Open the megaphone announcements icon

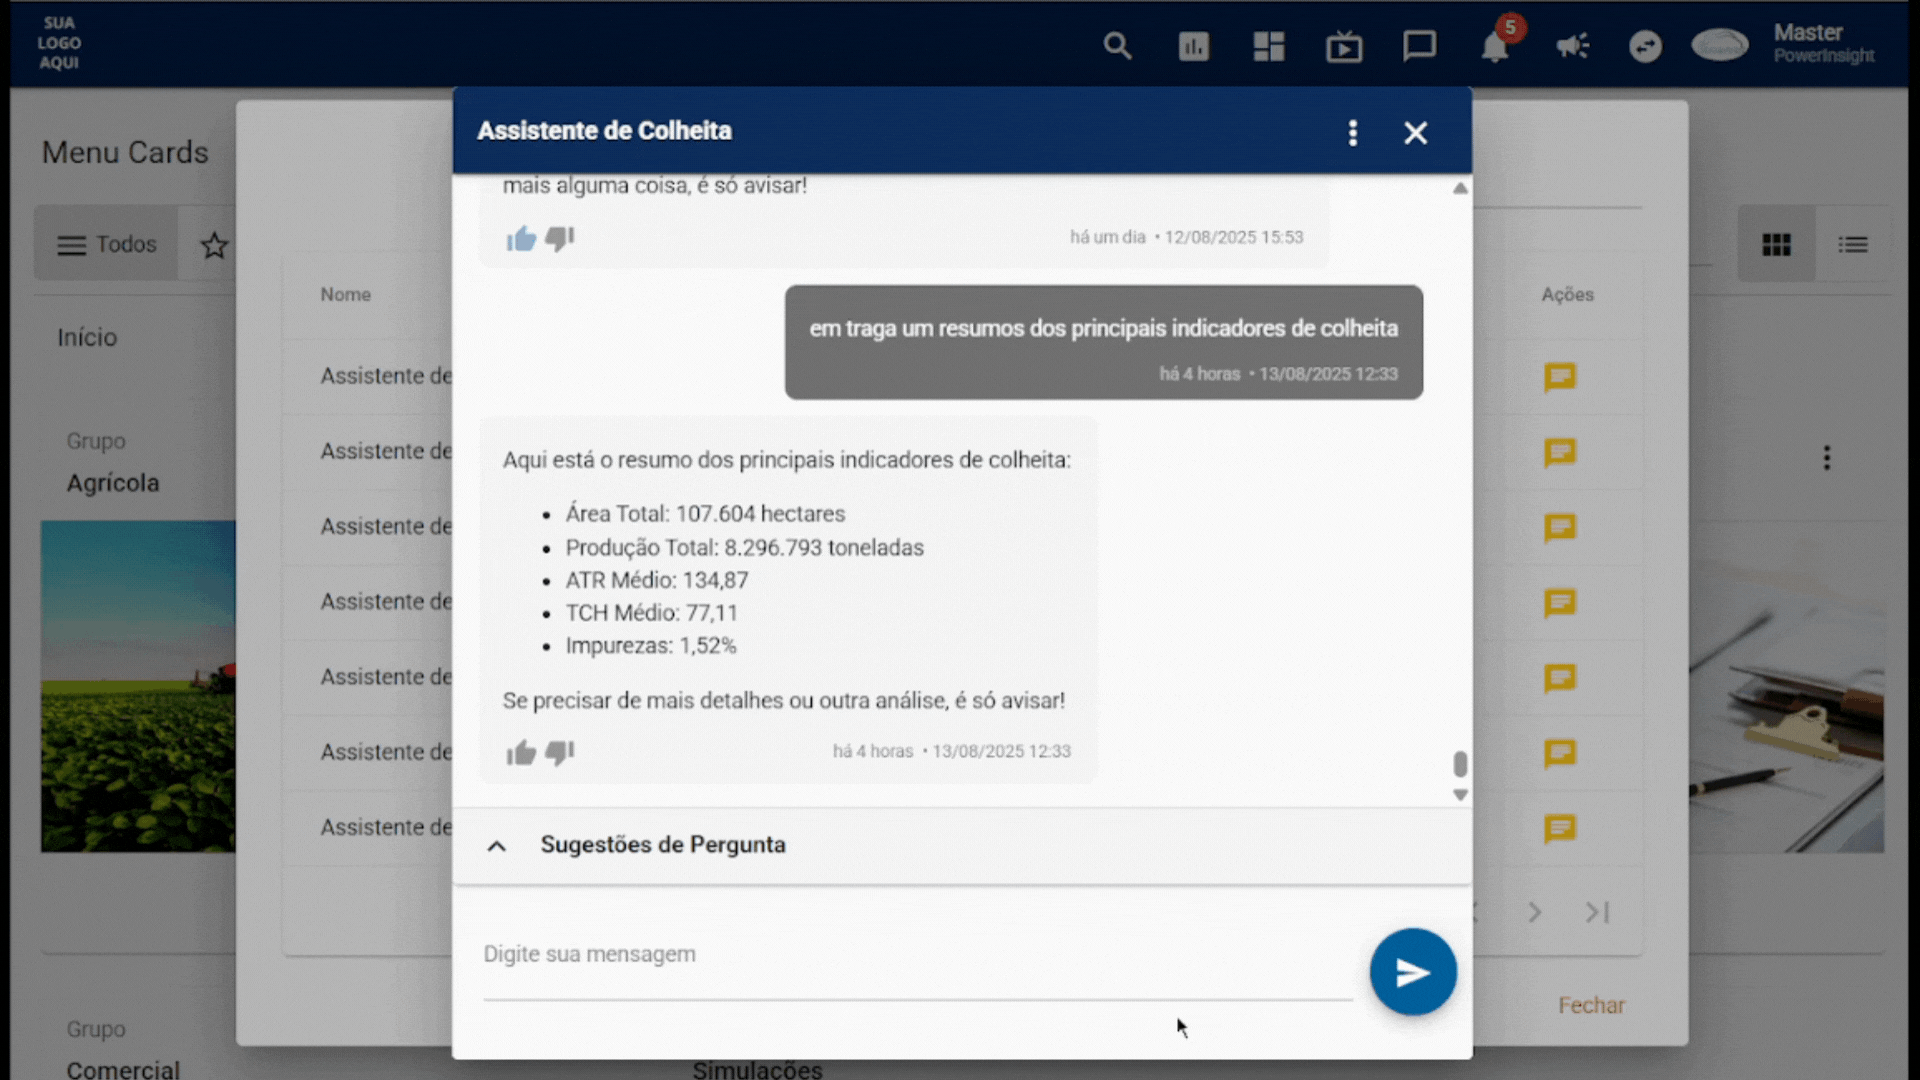[x=1572, y=46]
